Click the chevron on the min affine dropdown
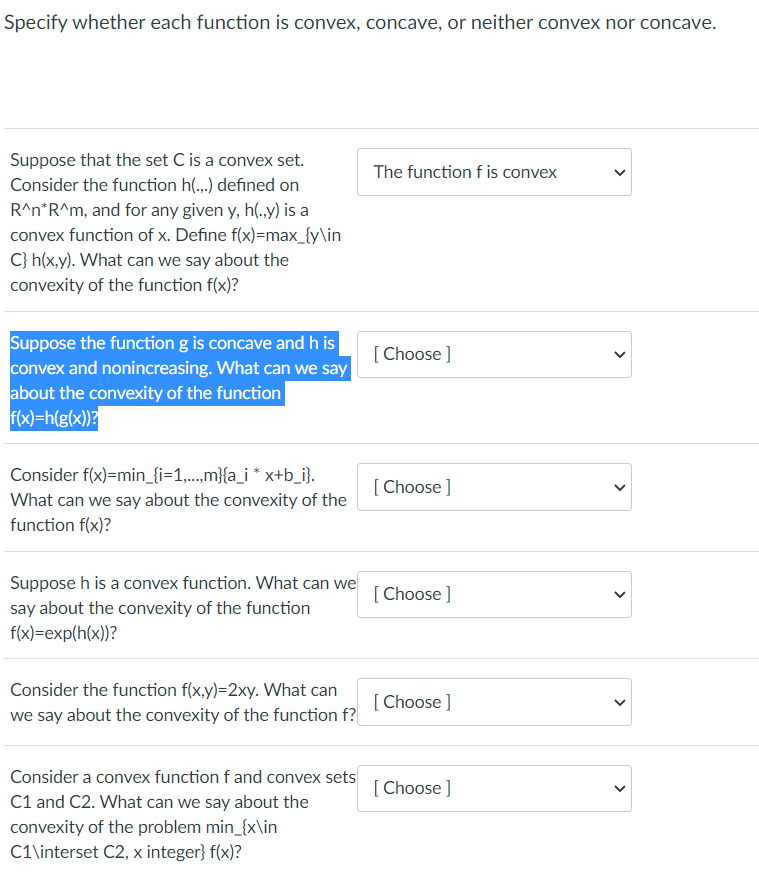Screen dimensions: 759x884 click(618, 487)
